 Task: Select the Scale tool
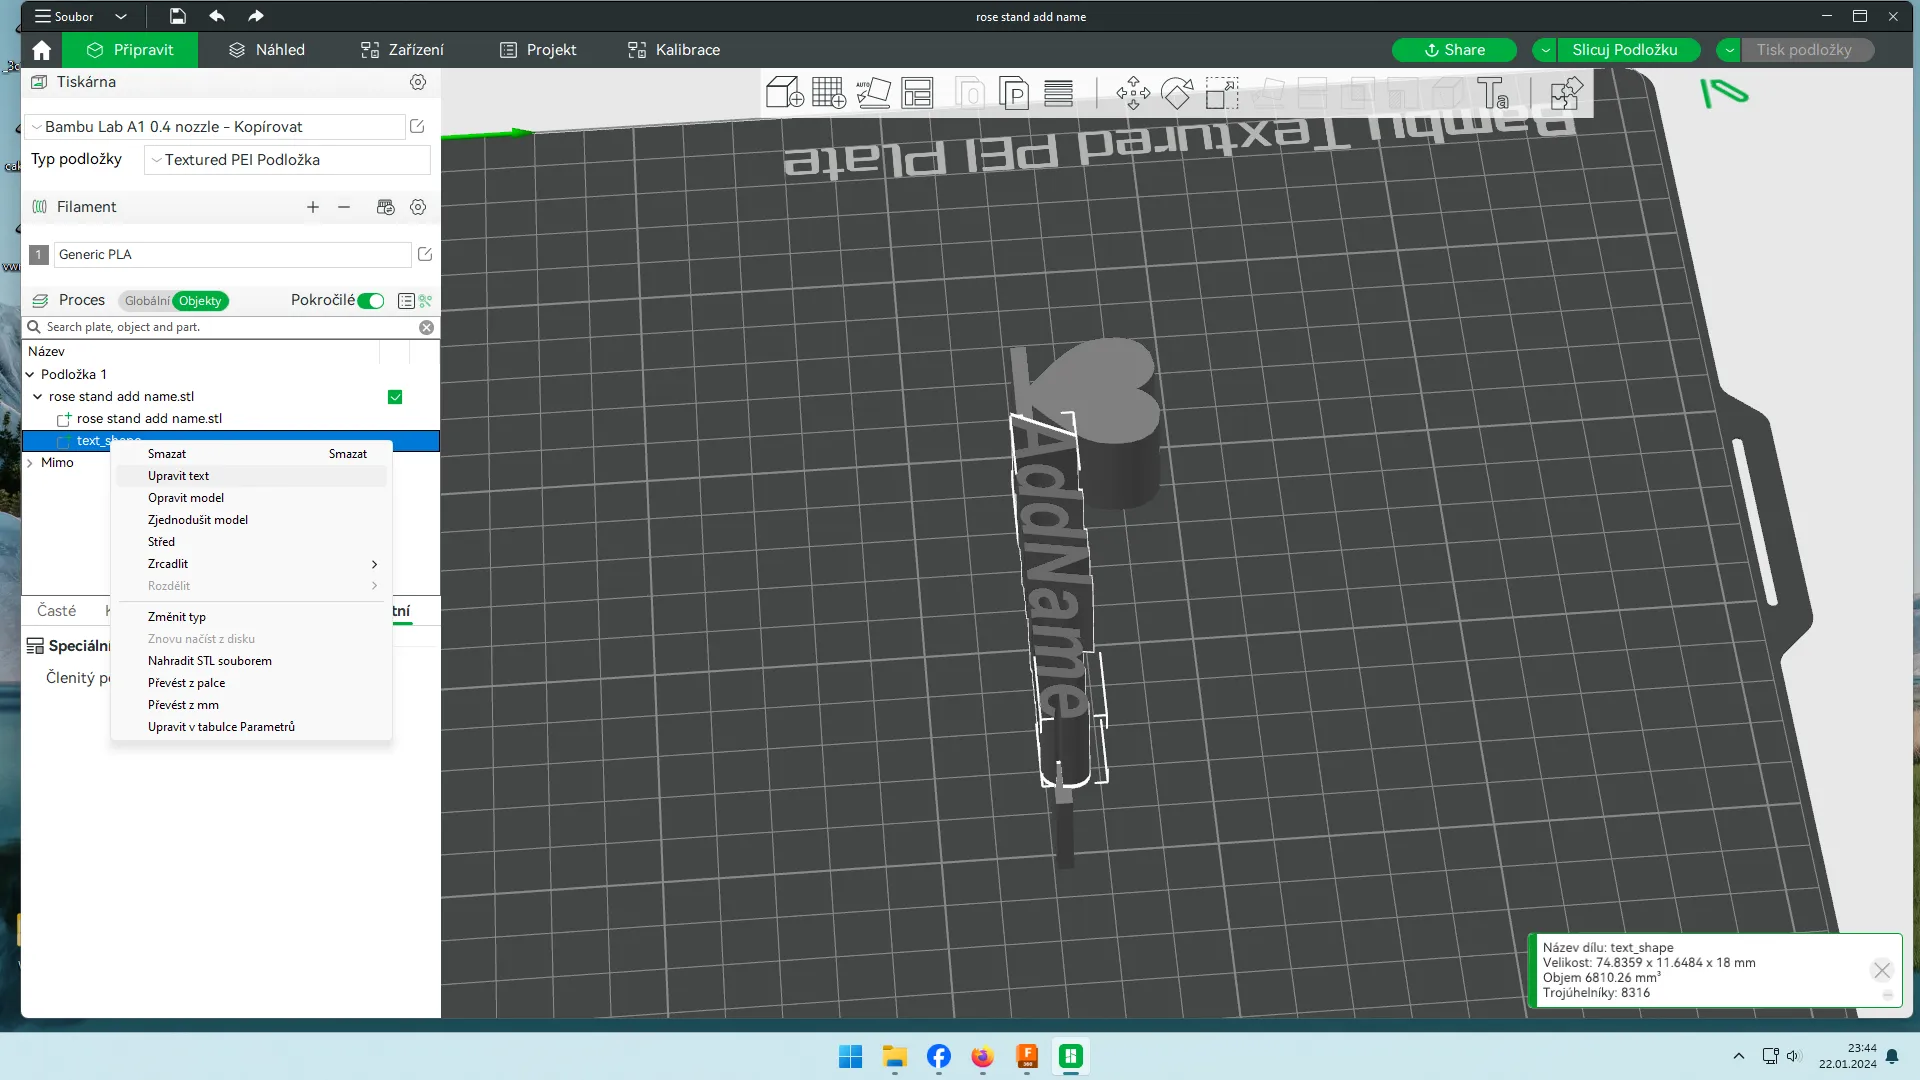click(x=1221, y=93)
